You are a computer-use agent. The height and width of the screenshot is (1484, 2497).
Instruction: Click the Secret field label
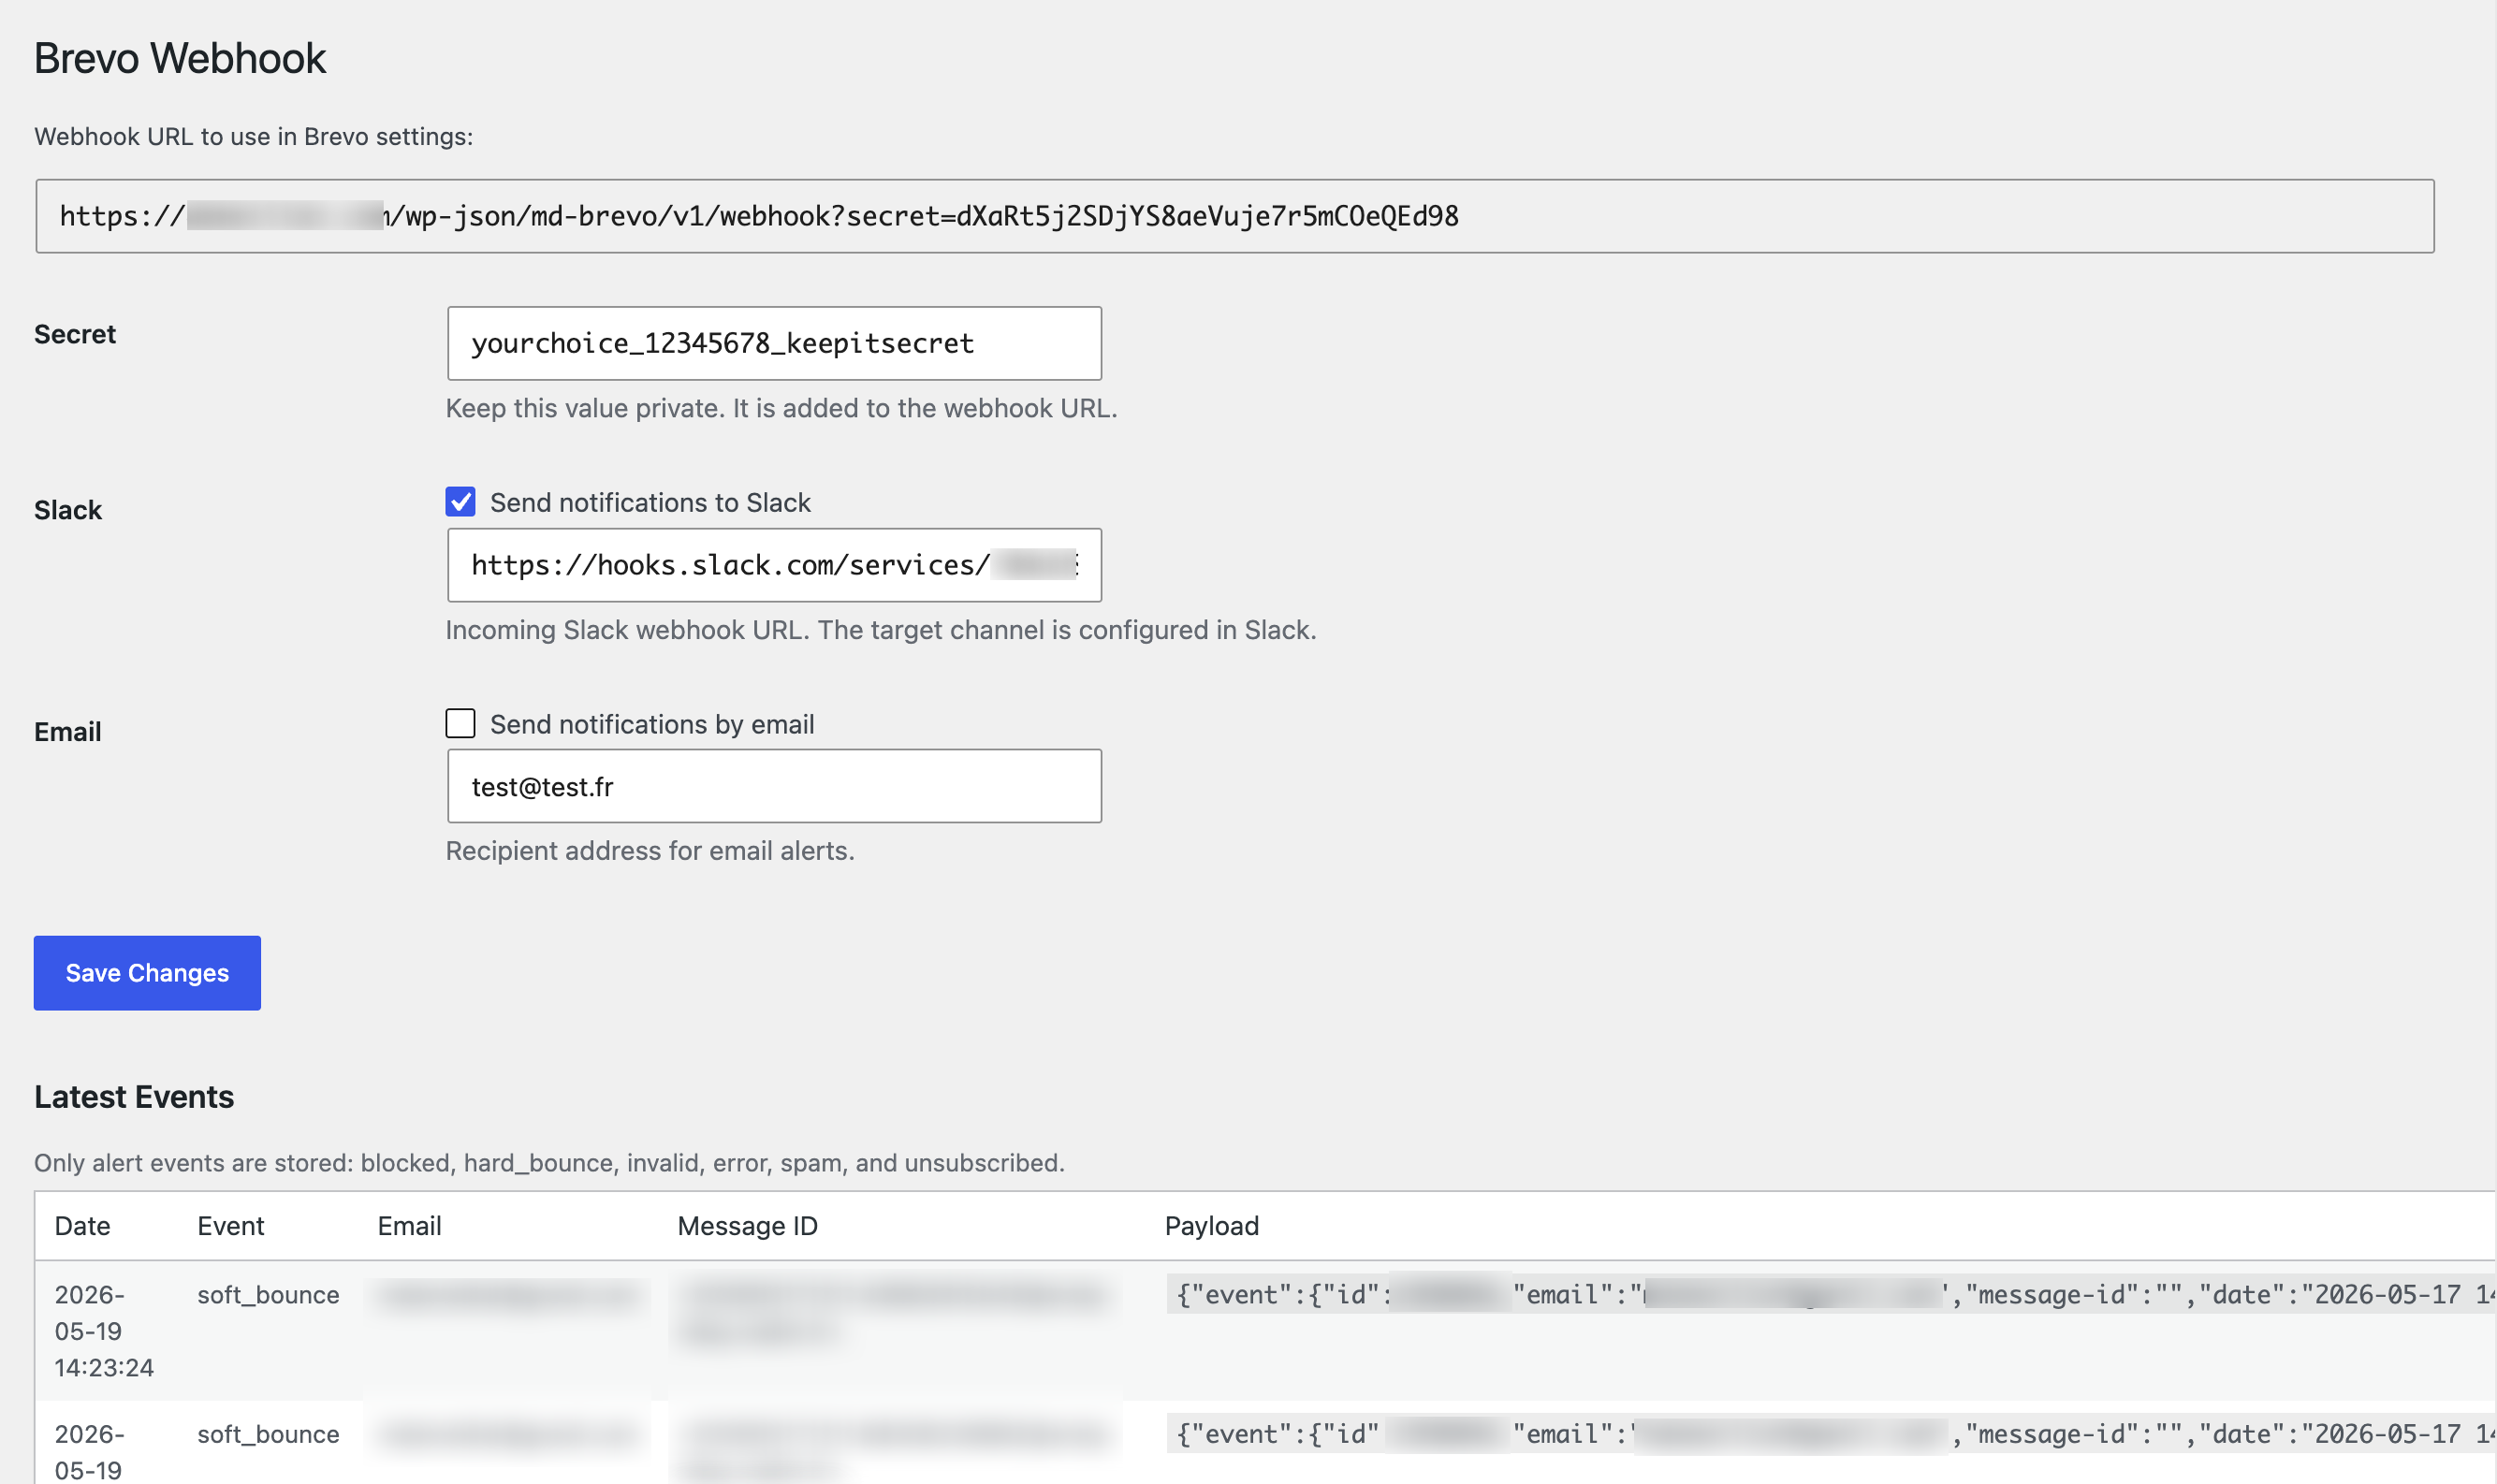click(75, 334)
